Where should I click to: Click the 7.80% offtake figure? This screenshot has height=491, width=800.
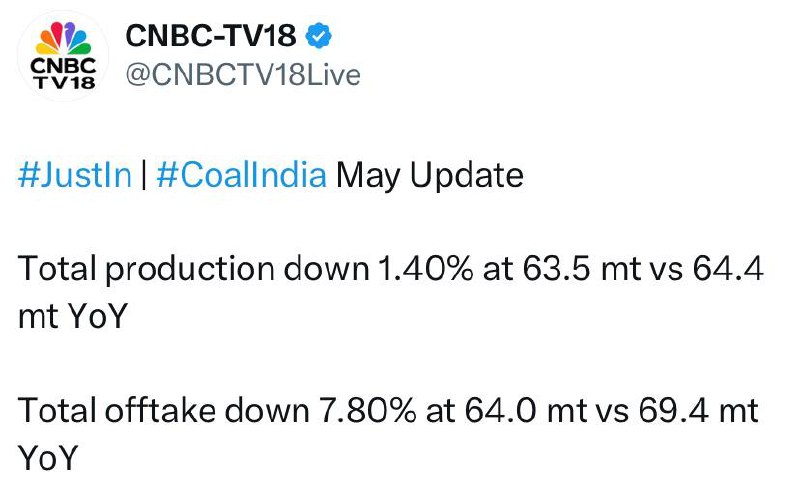coord(368,410)
